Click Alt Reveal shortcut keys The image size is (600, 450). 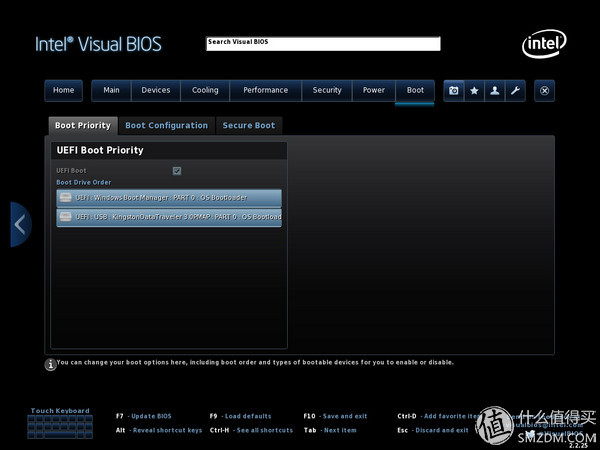coord(159,430)
